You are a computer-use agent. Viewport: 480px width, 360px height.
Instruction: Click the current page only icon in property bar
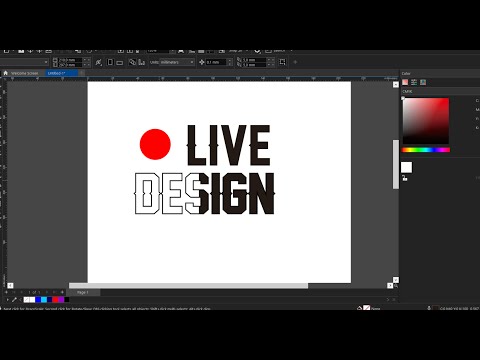coord(142,62)
